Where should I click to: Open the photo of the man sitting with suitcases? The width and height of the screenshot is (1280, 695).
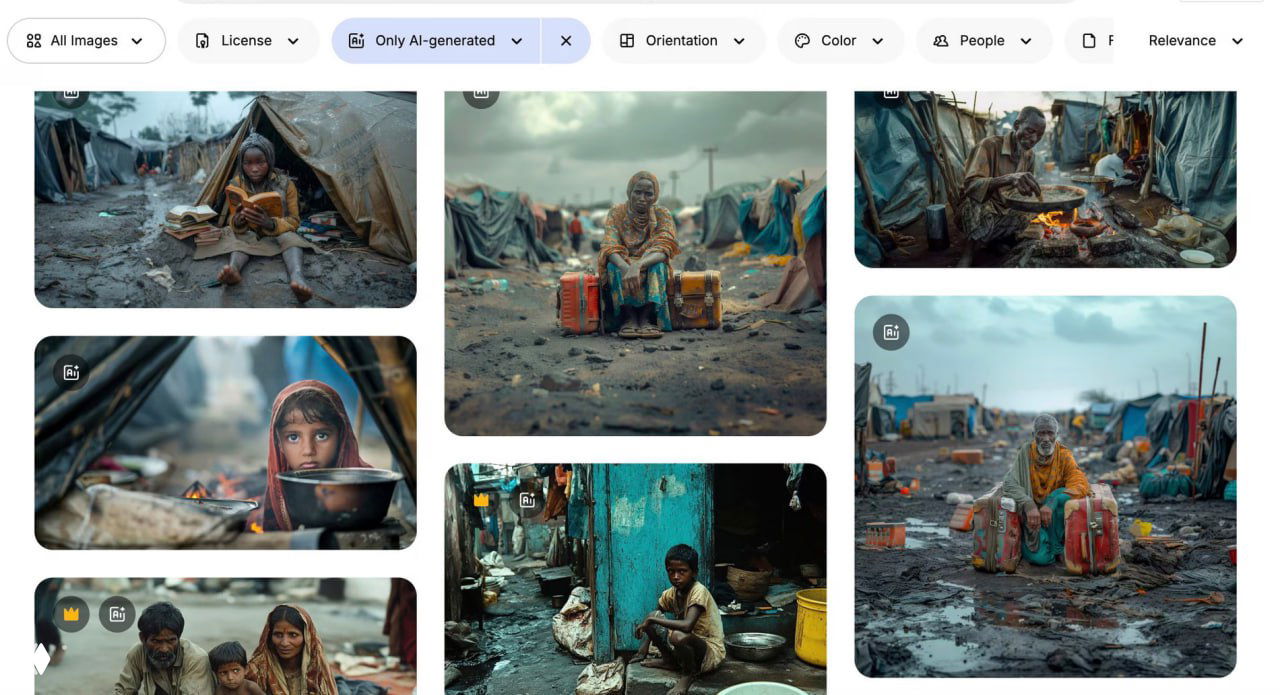[1044, 485]
